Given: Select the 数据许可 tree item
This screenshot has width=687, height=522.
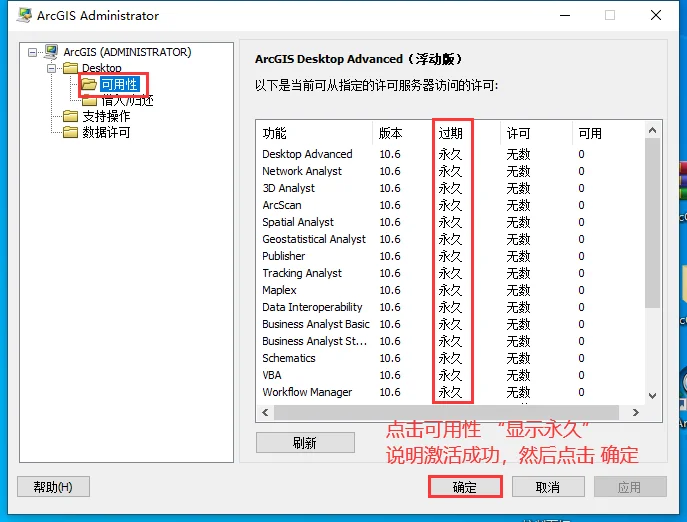Looking at the screenshot, I should pyautogui.click(x=106, y=132).
